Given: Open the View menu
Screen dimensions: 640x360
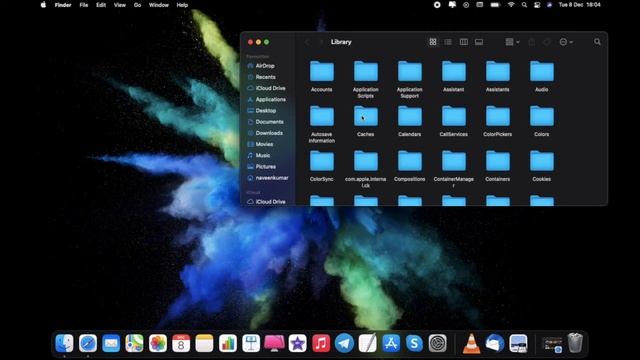Looking at the screenshot, I should coord(120,5).
